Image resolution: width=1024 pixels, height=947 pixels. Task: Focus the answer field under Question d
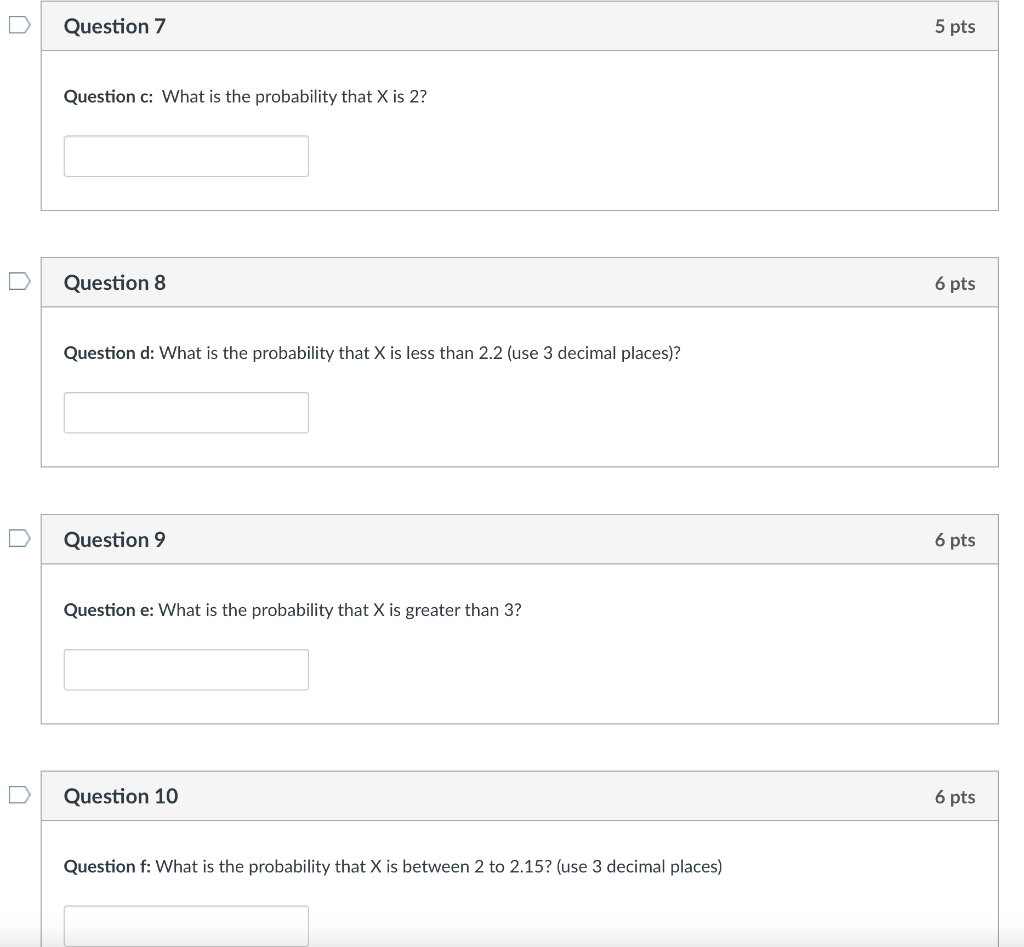pos(186,413)
